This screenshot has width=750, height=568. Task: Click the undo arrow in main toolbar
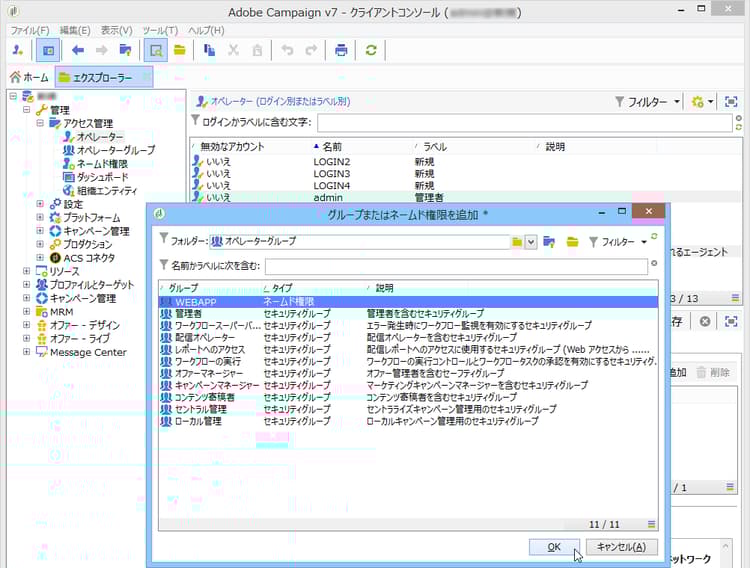click(287, 50)
